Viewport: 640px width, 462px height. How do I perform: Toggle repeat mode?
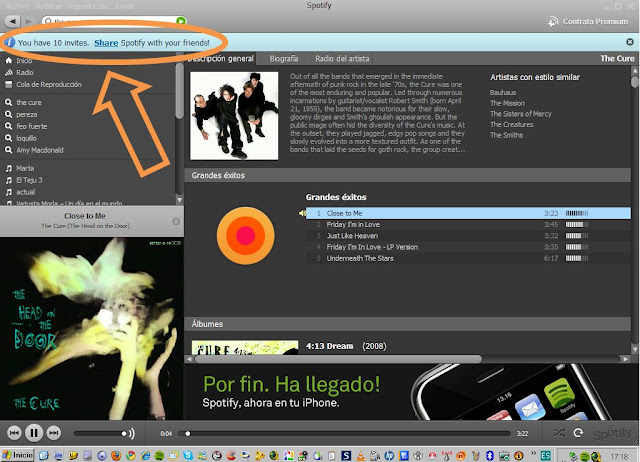[x=578, y=433]
